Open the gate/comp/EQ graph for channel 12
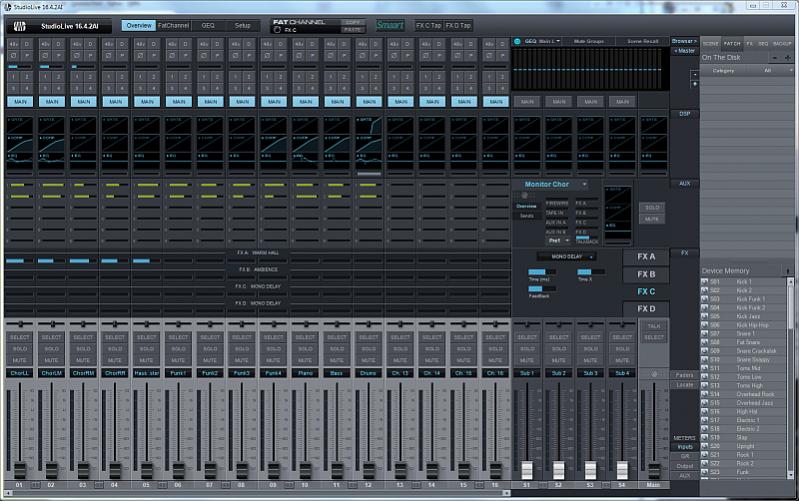 pos(369,143)
